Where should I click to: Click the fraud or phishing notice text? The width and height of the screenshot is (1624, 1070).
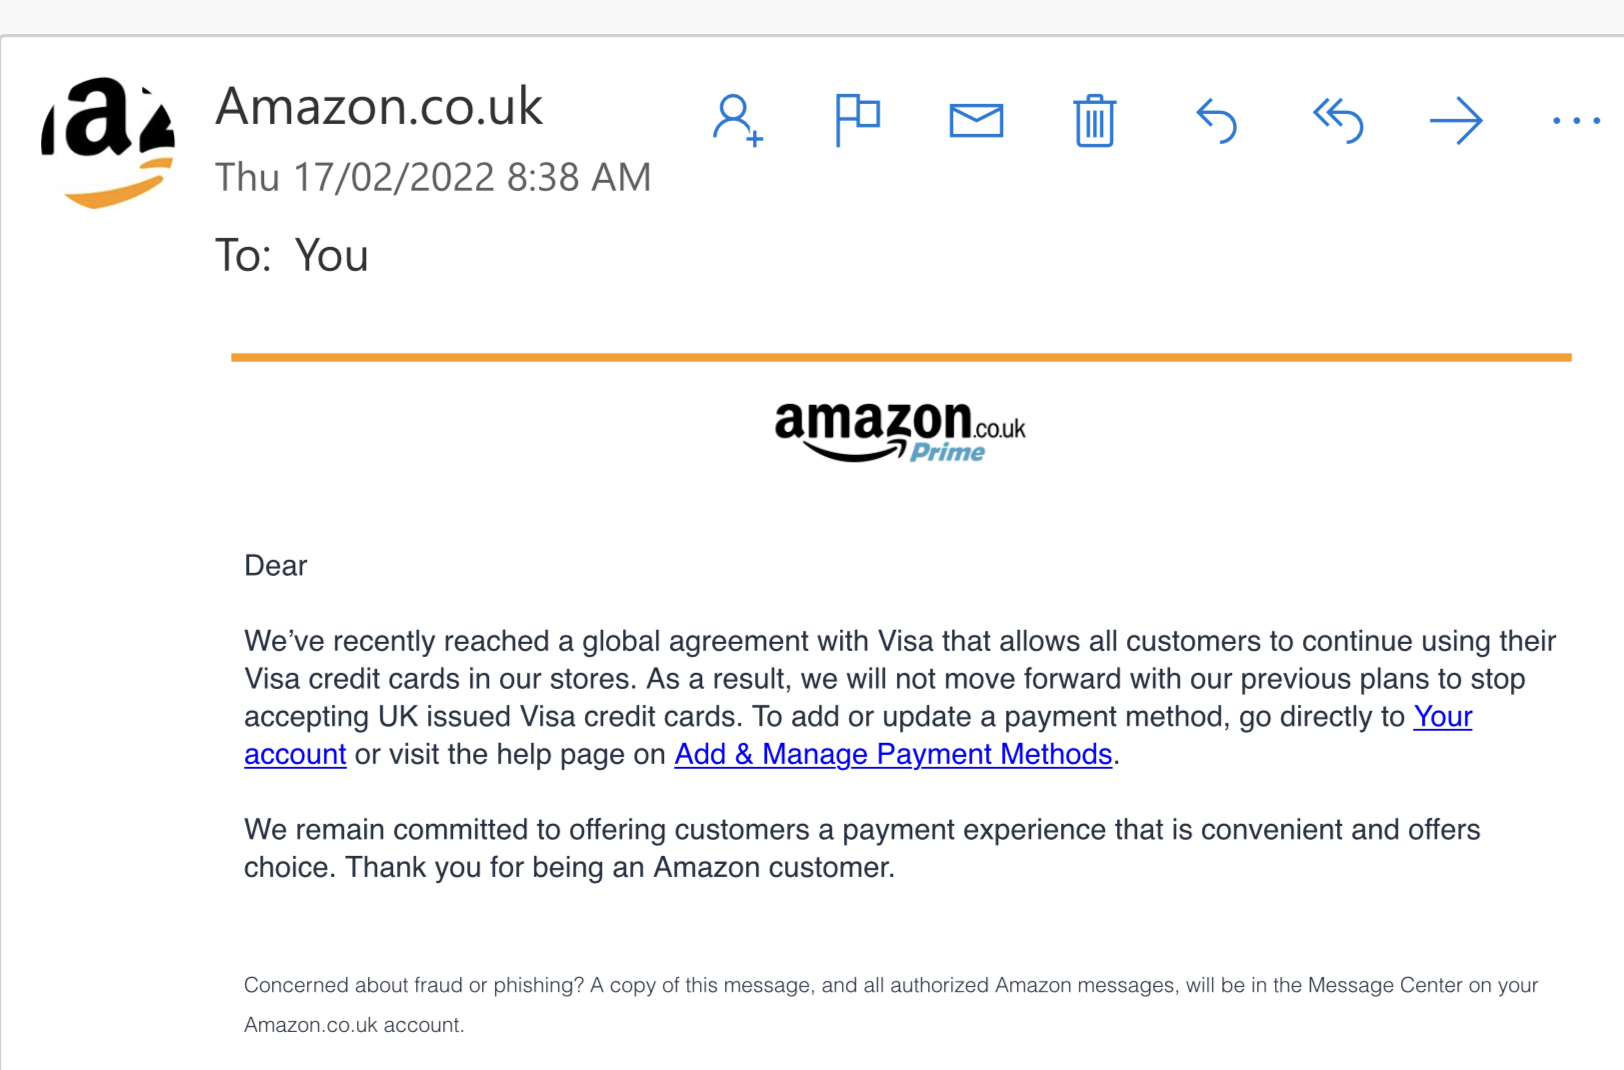[891, 1005]
